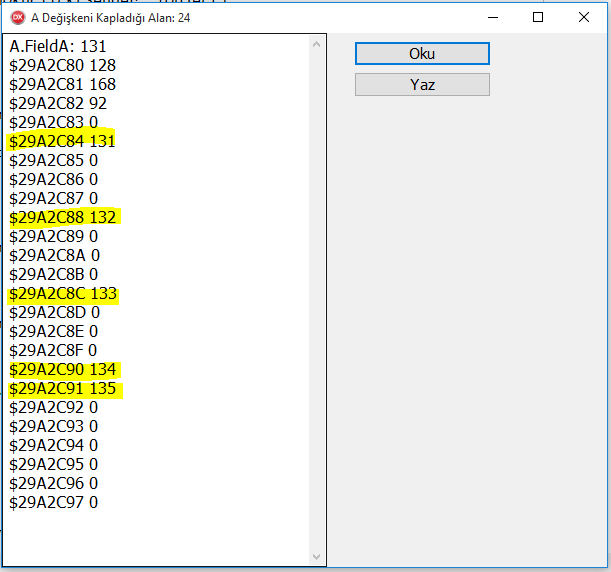Click the $29A2C81 168 line

pos(62,84)
